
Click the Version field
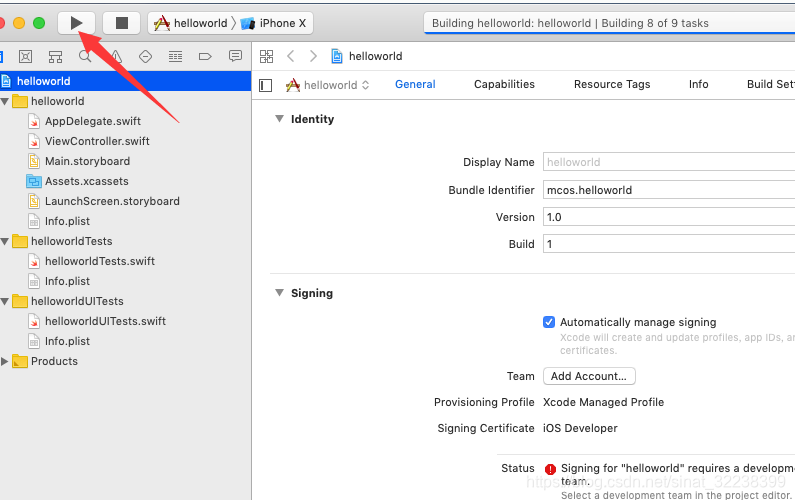[x=669, y=217]
